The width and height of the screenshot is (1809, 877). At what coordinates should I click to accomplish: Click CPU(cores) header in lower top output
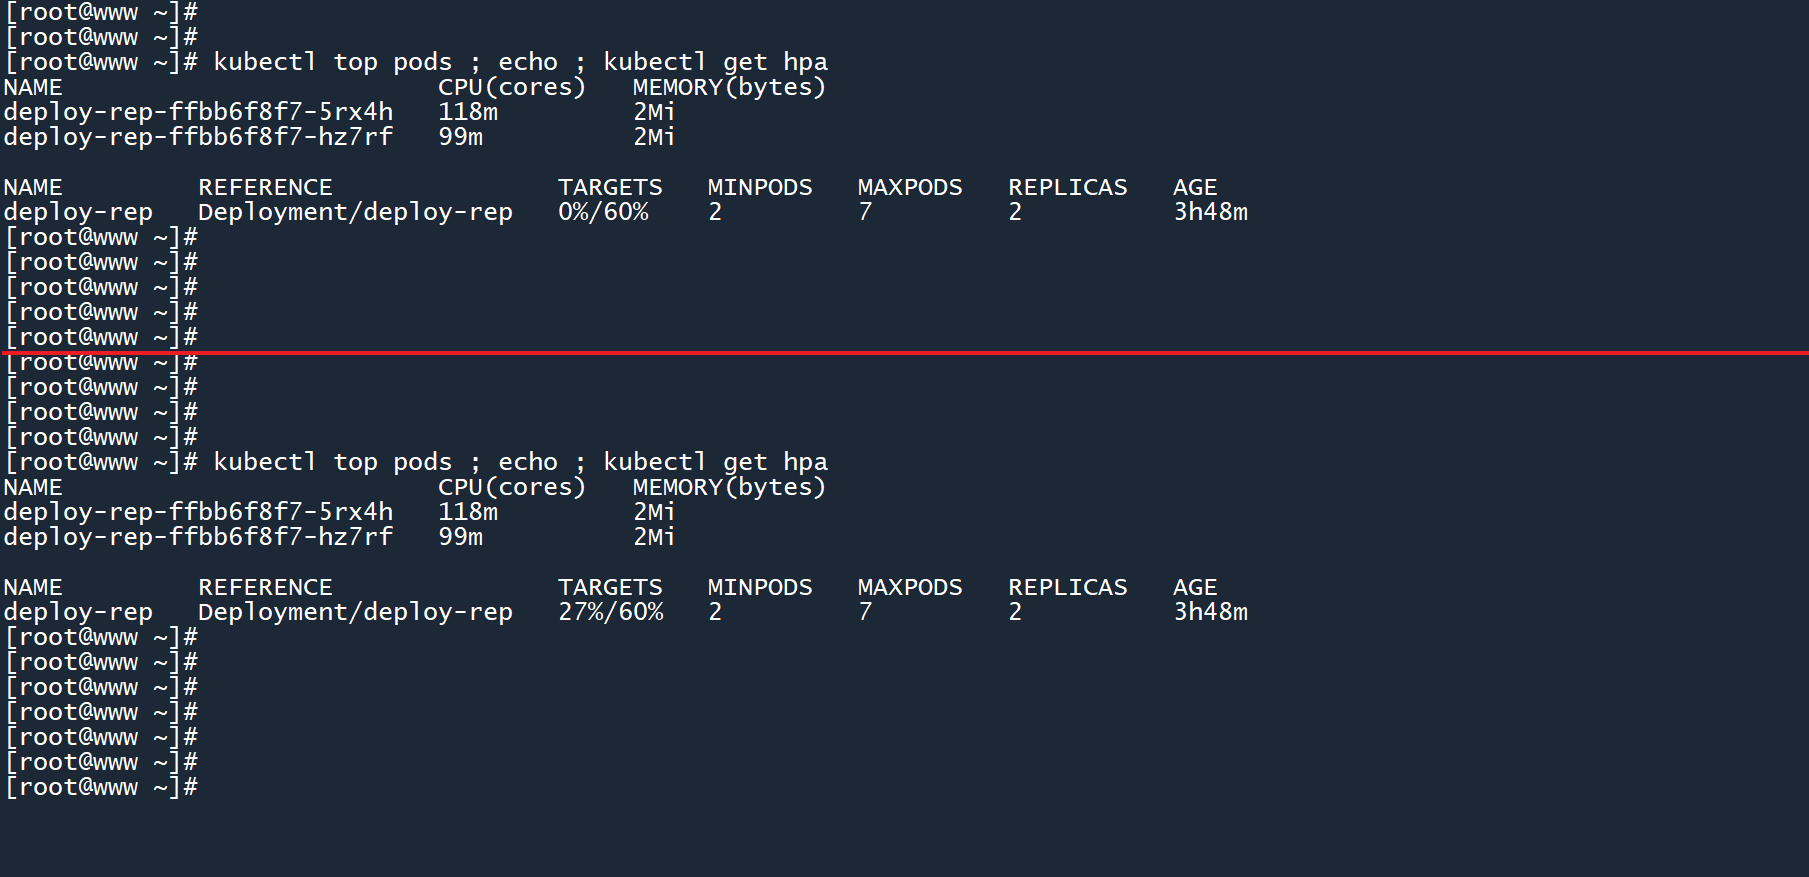coord(511,487)
